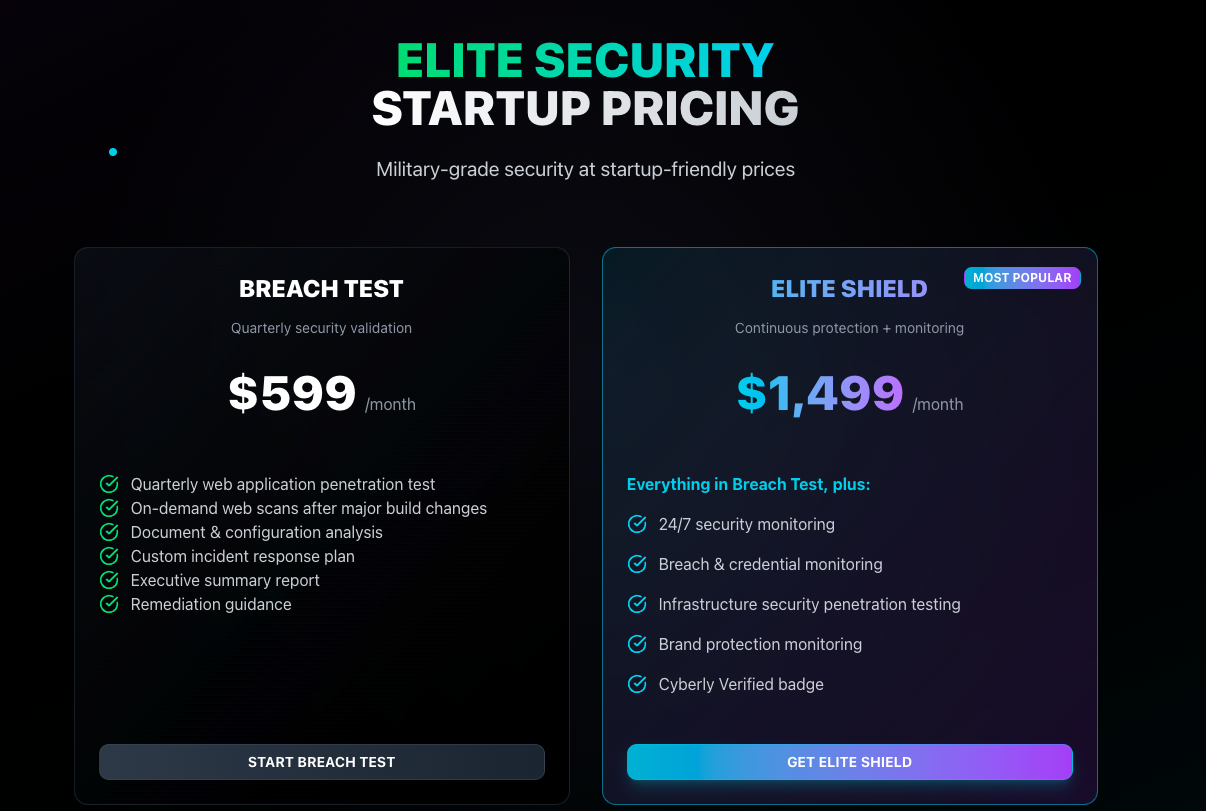Viewport: 1206px width, 811px height.
Task: Click the START BREACH TEST button
Action: [322, 762]
